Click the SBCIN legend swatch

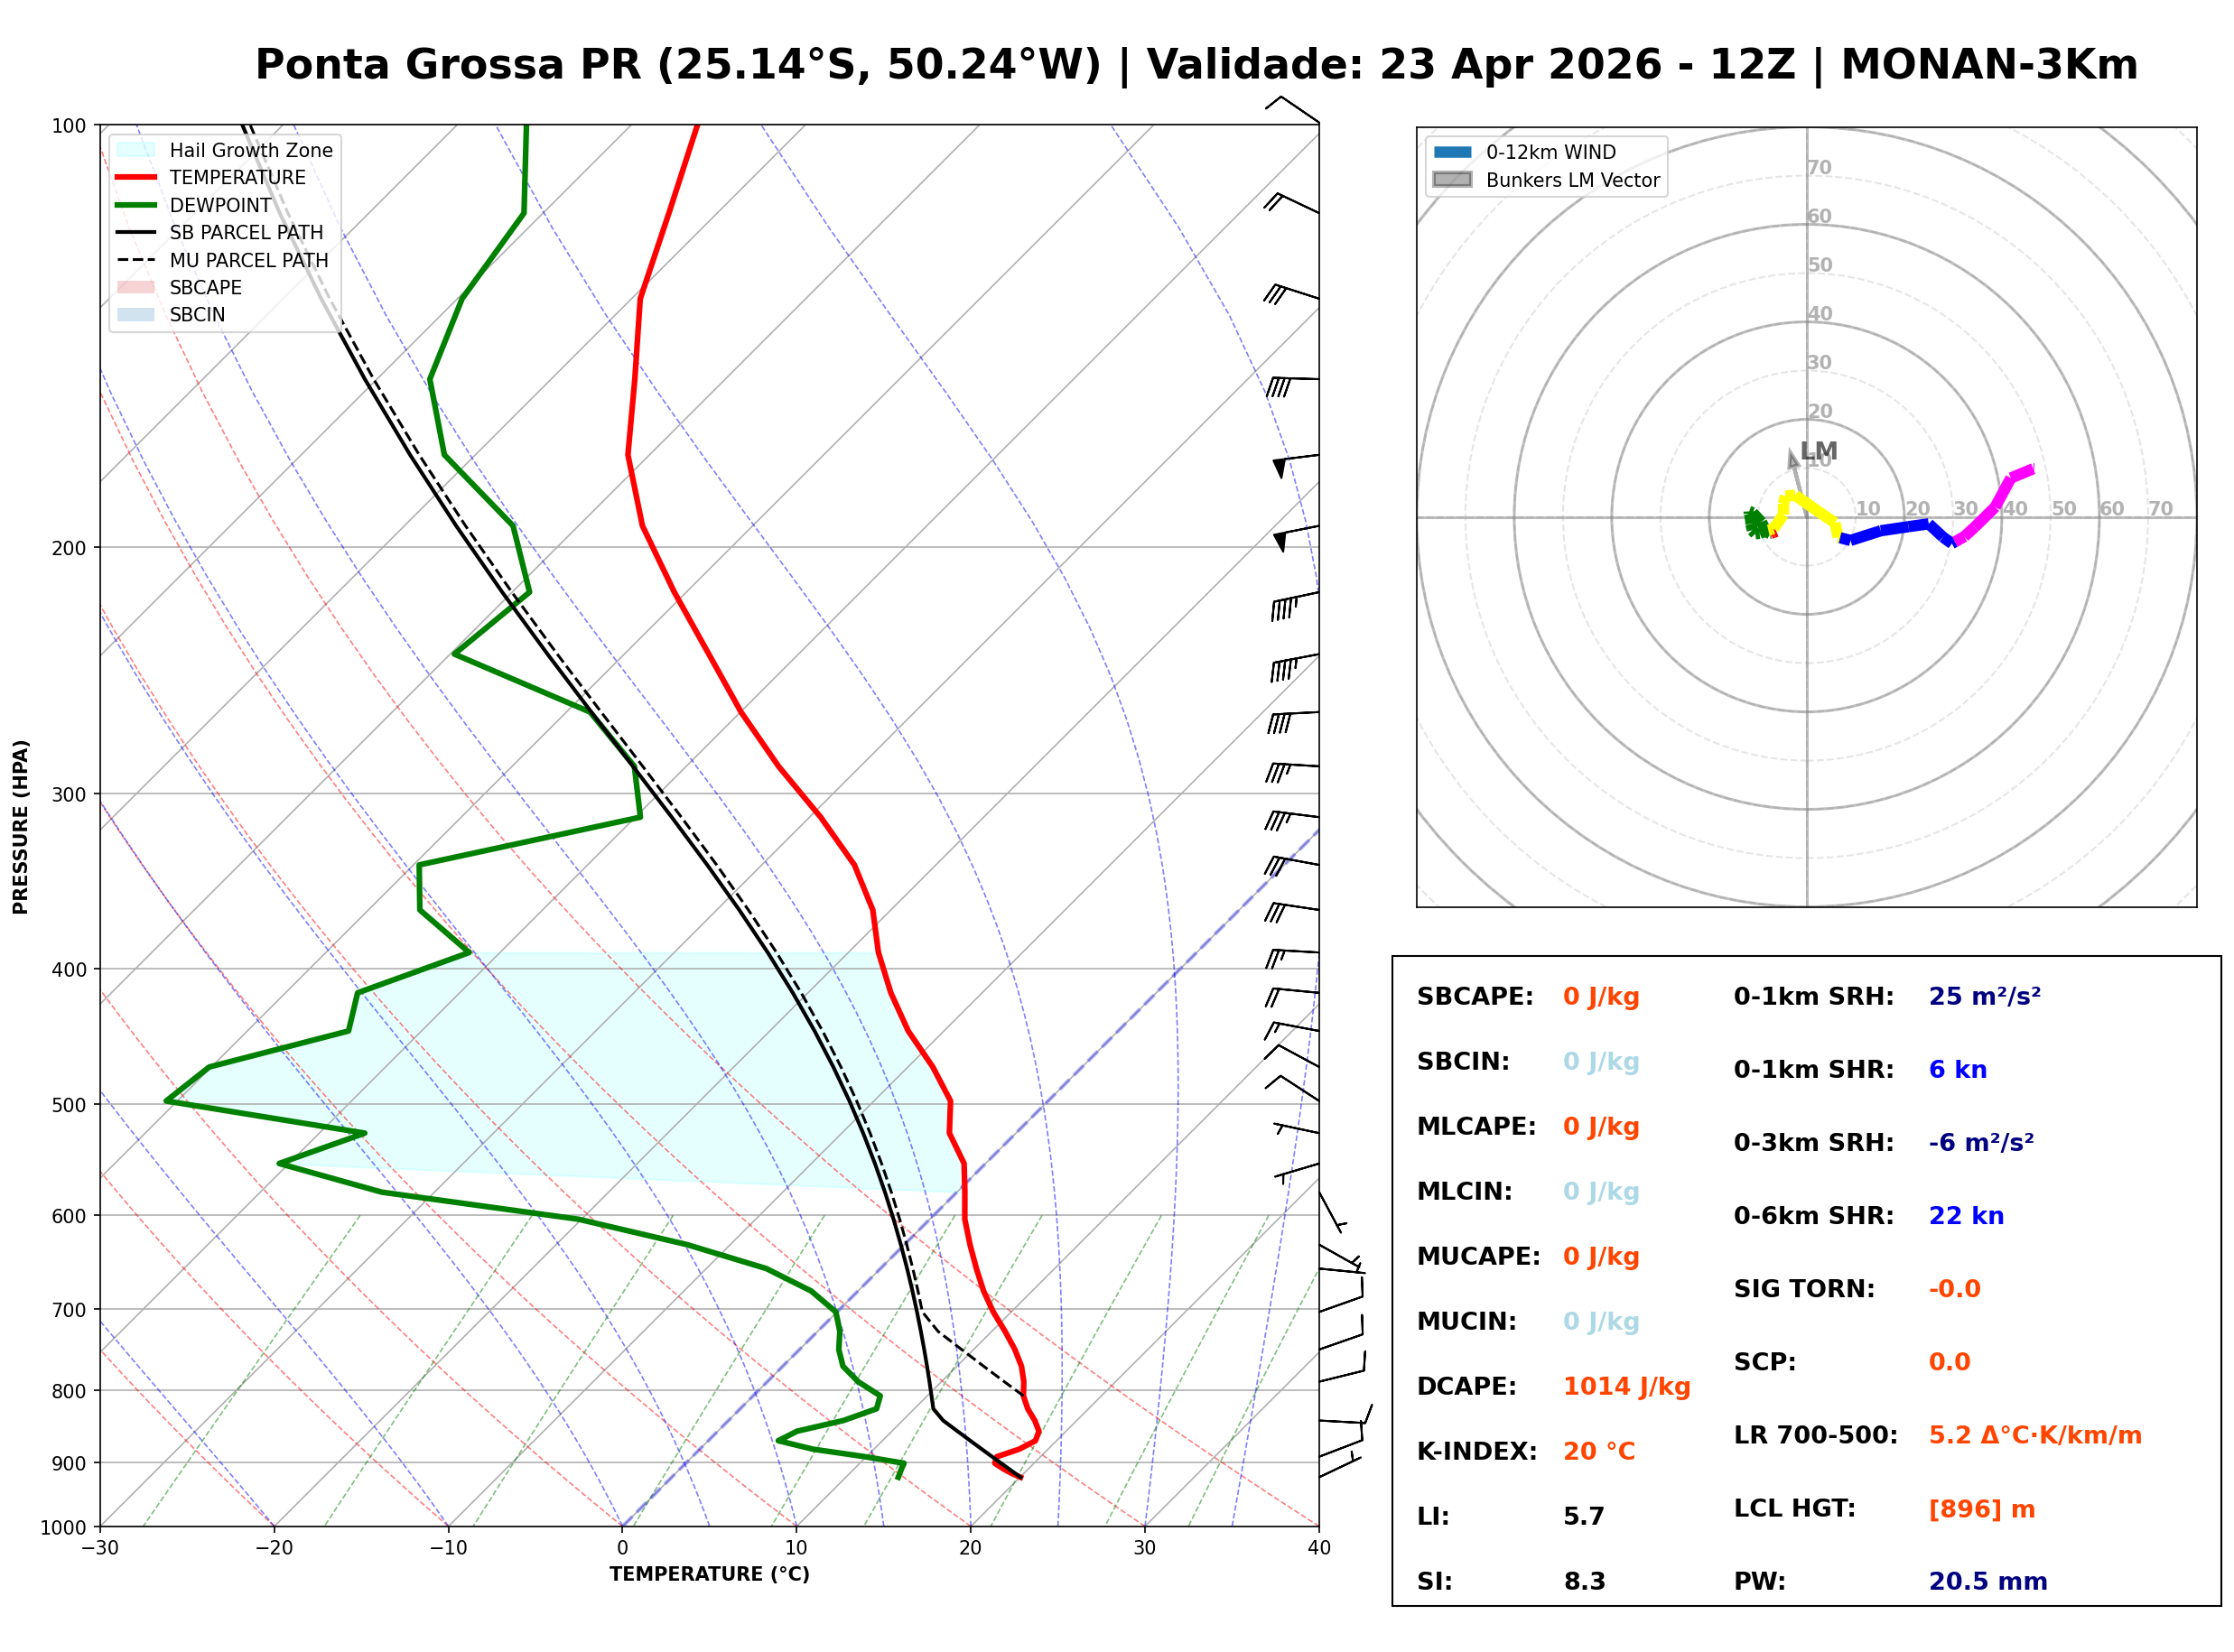136,314
